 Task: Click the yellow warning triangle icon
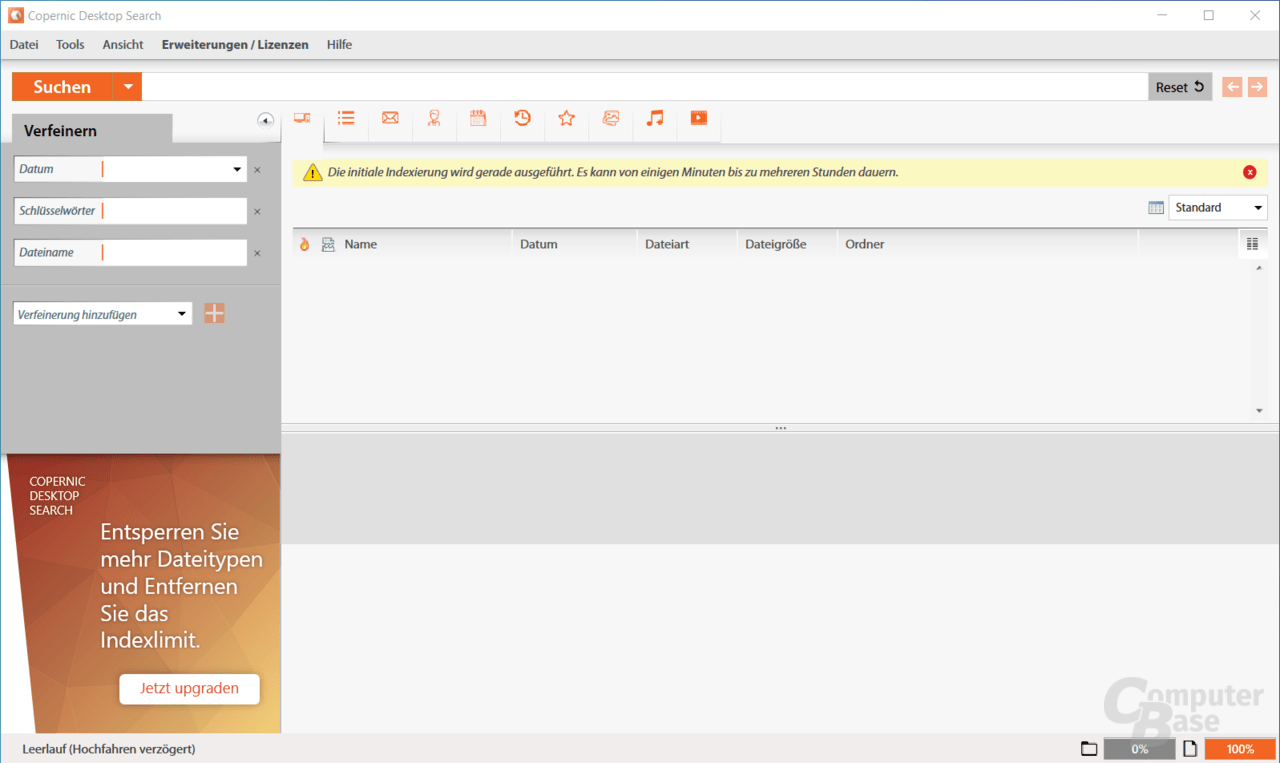point(313,172)
